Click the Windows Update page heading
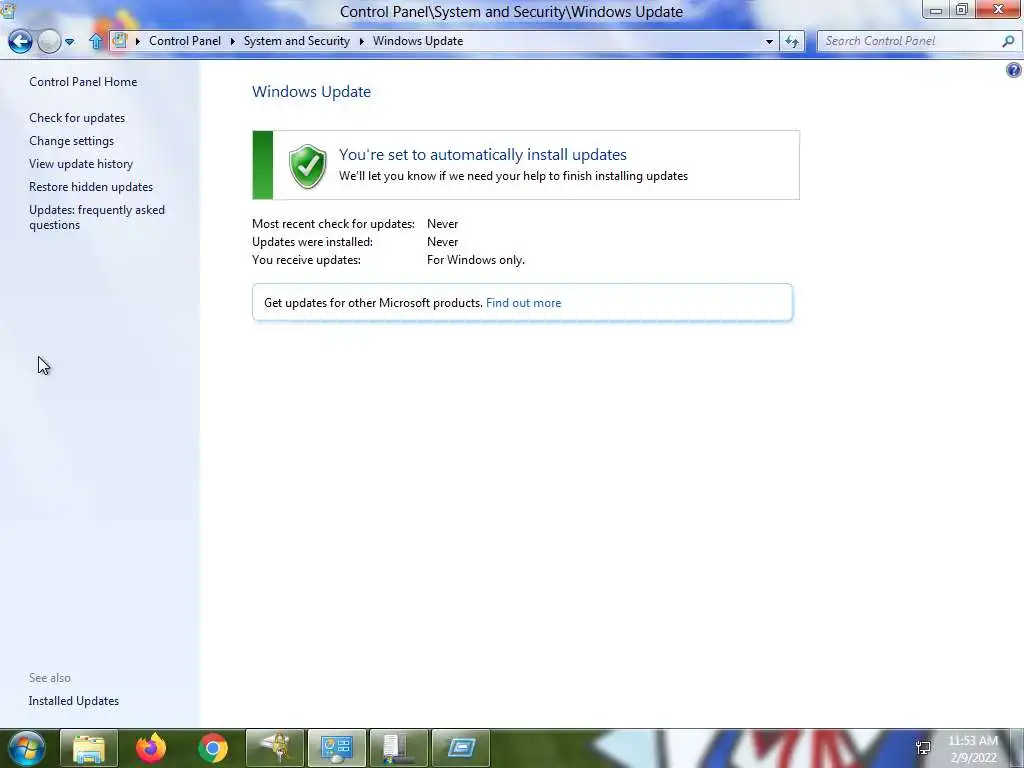The height and width of the screenshot is (768, 1024). pos(312,91)
